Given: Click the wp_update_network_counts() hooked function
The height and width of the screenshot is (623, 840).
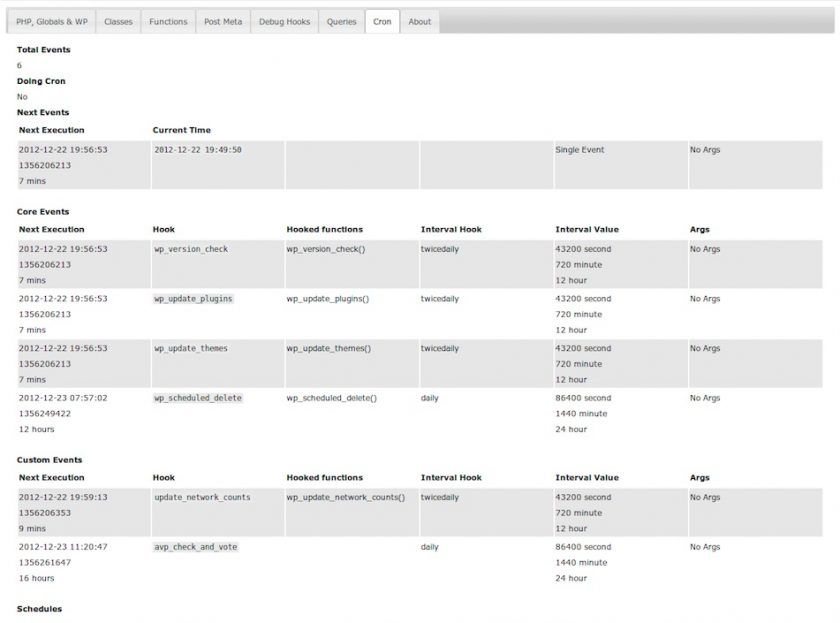Looking at the screenshot, I should (346, 497).
